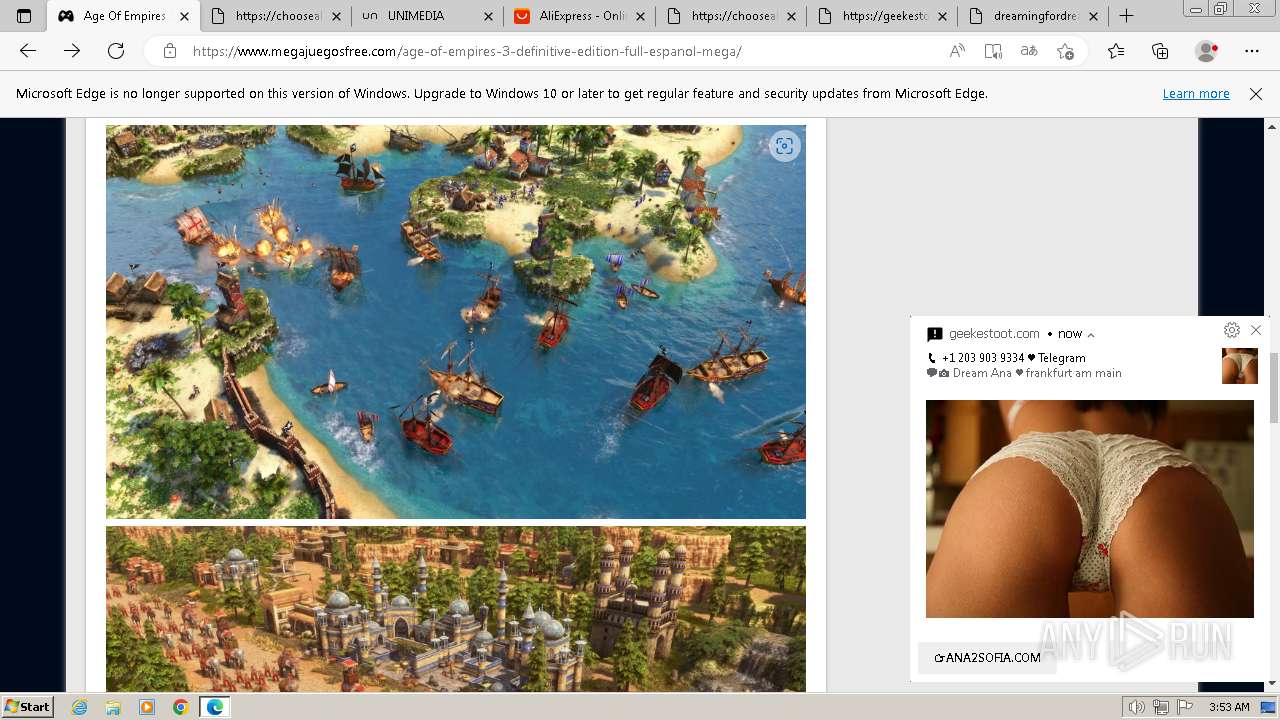Image resolution: width=1280 pixels, height=720 pixels.
Task: Add this page to favorites
Action: 1065,51
